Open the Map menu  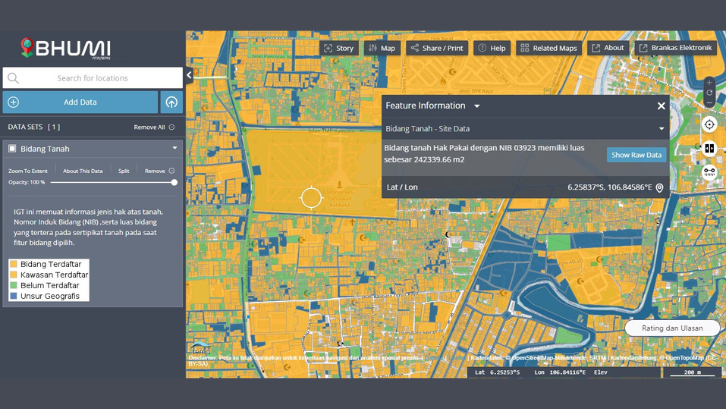[x=381, y=48]
